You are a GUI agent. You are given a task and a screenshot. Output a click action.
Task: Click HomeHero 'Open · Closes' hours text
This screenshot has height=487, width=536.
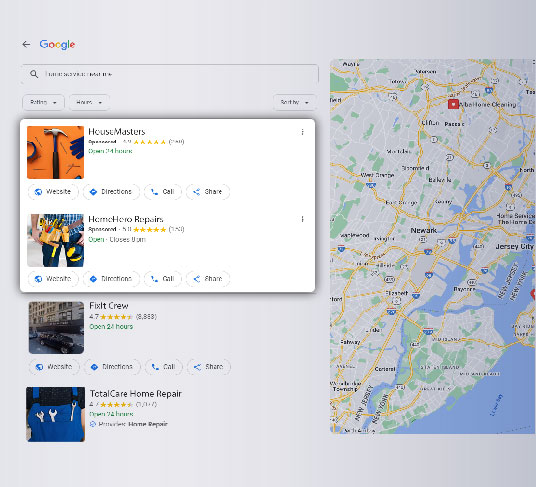[x=117, y=239]
